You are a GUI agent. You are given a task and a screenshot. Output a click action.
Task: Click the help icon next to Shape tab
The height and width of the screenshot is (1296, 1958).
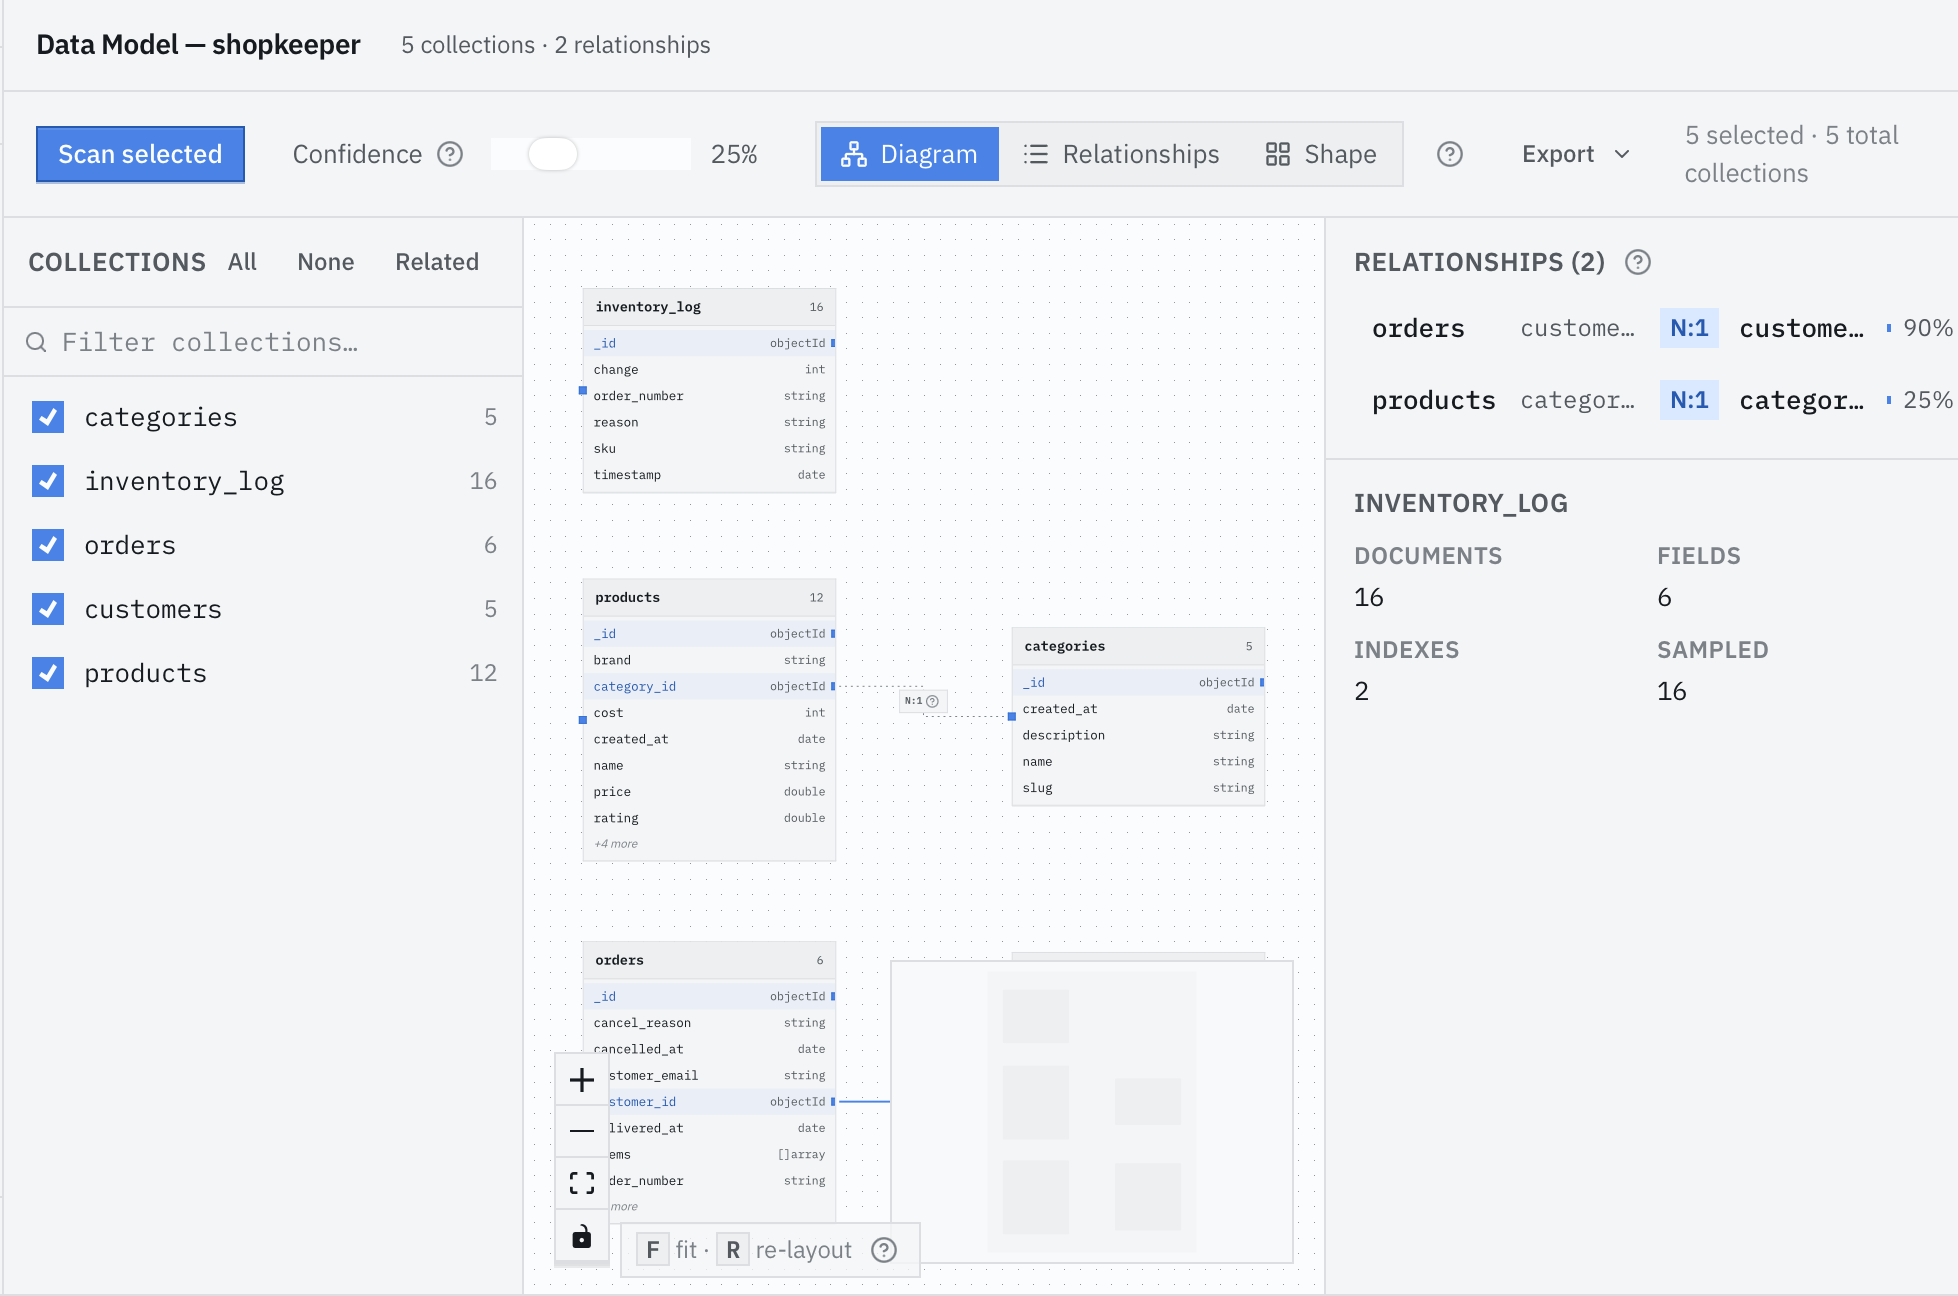[x=1450, y=154]
